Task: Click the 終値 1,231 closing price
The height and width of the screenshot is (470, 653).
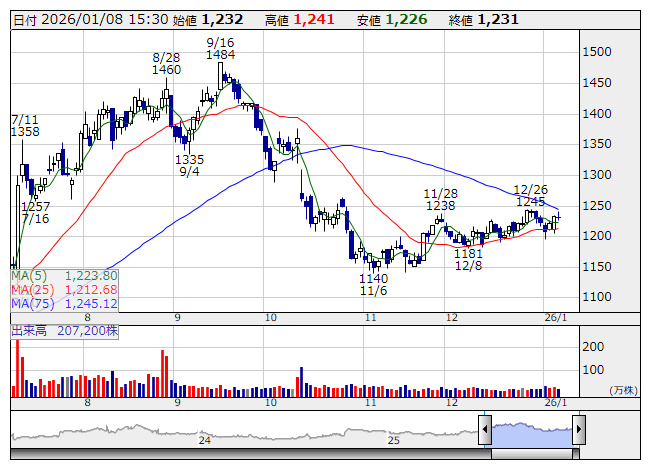Action: coord(484,20)
